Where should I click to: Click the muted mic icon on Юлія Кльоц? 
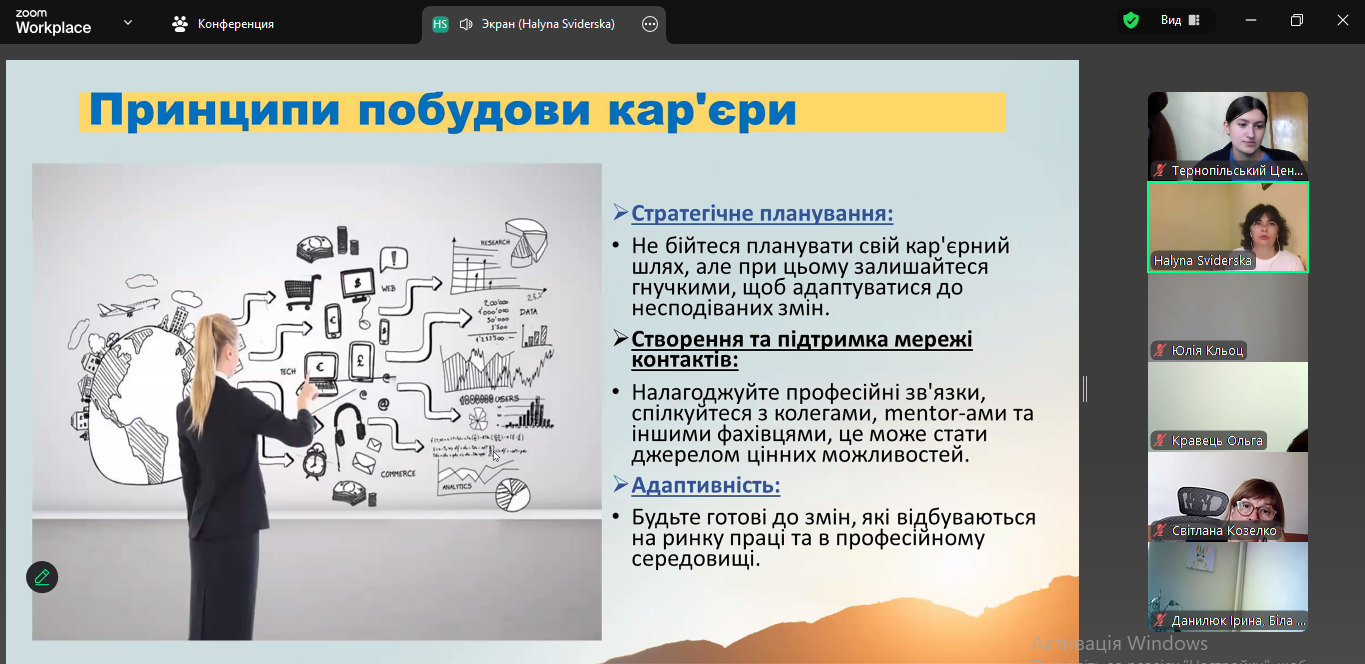click(1161, 351)
